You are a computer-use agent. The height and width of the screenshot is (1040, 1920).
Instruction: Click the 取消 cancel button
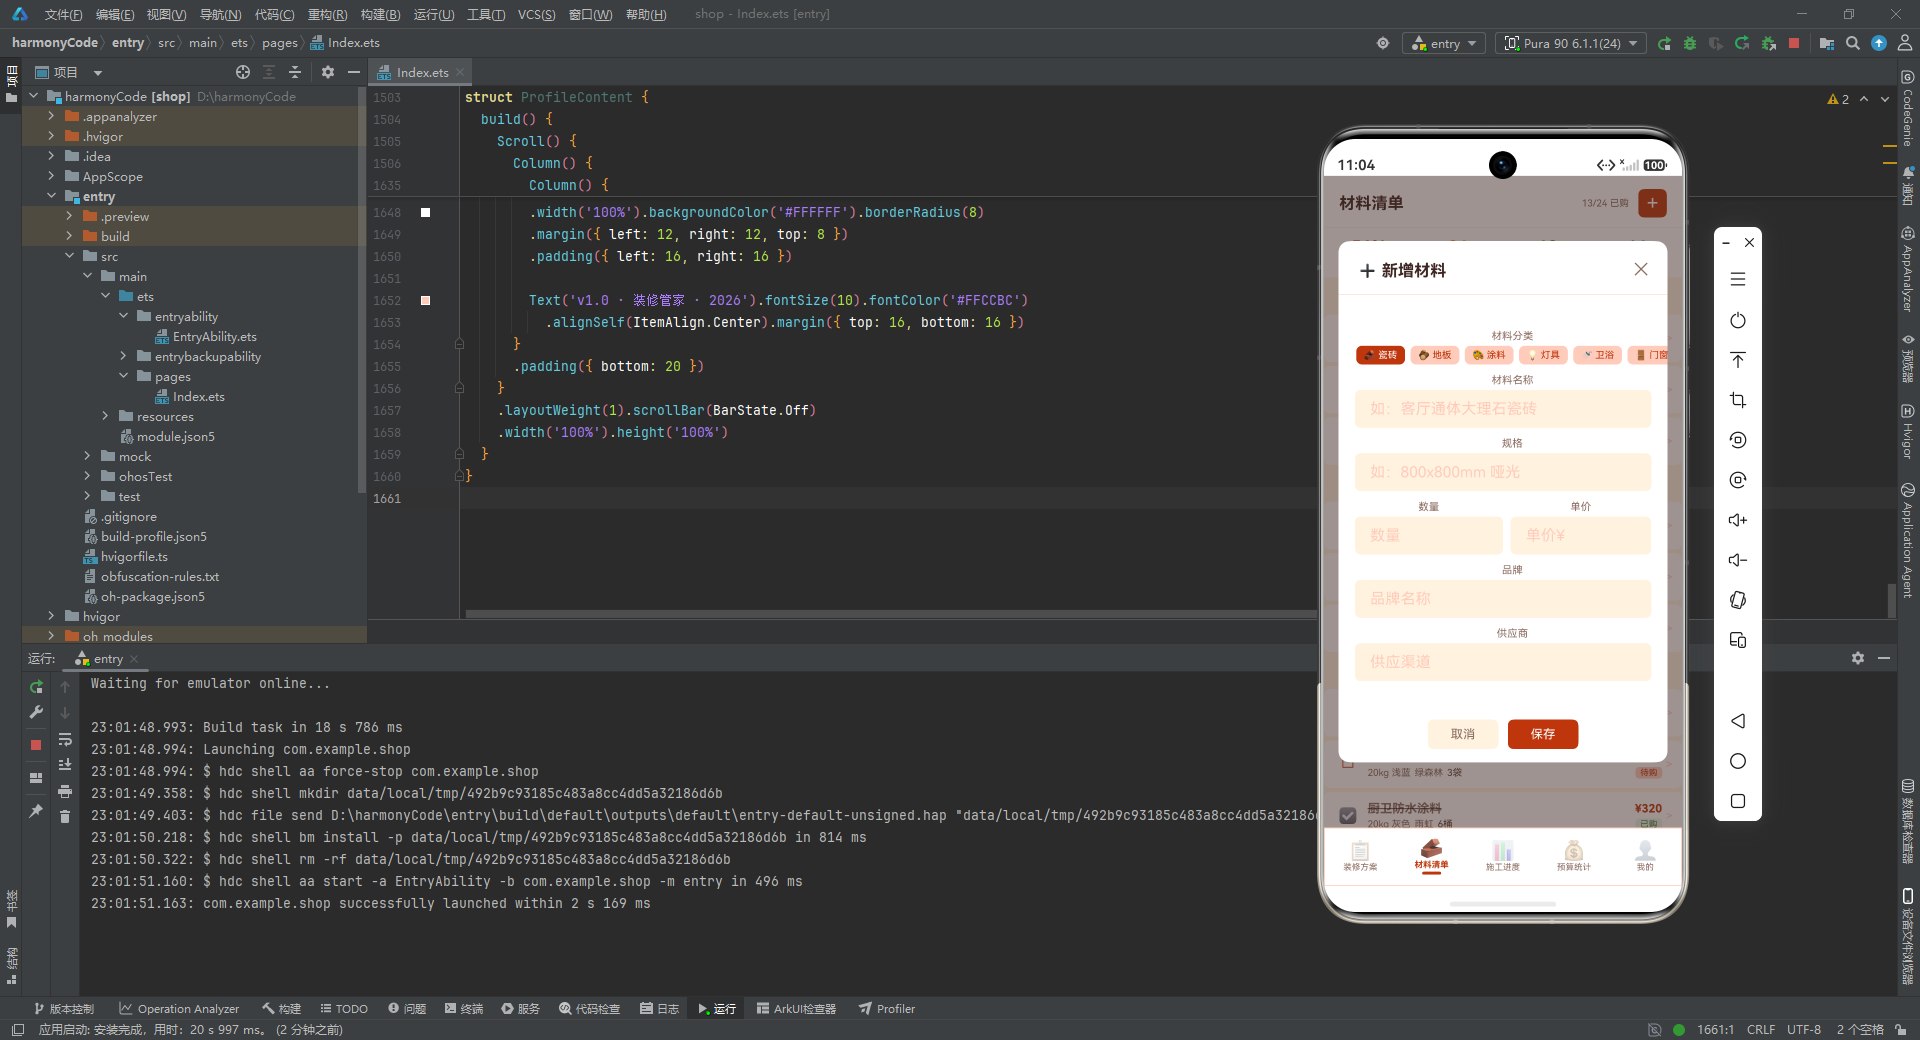point(1463,734)
